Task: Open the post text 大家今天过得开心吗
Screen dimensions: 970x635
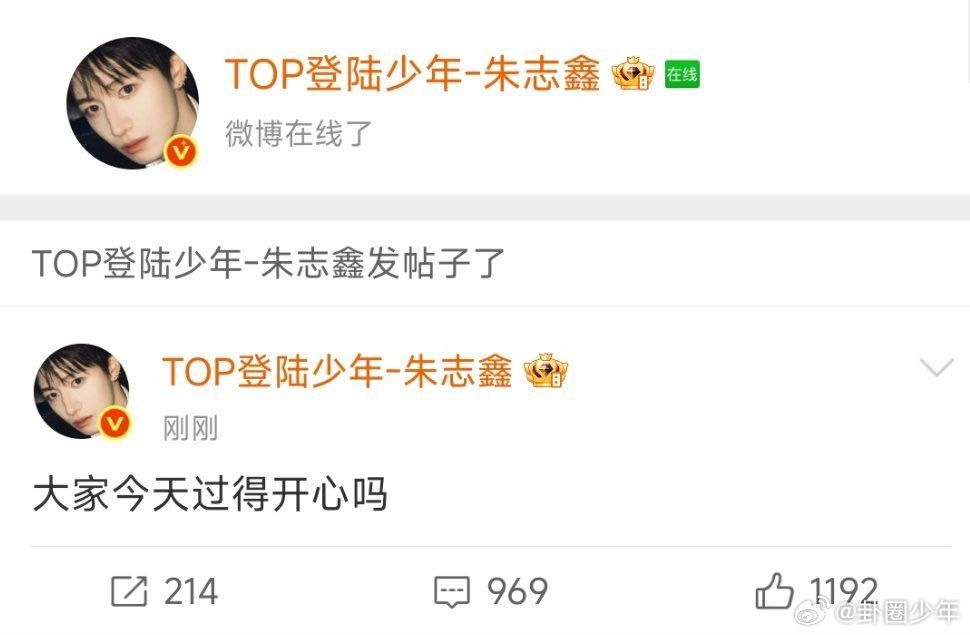Action: pos(210,495)
